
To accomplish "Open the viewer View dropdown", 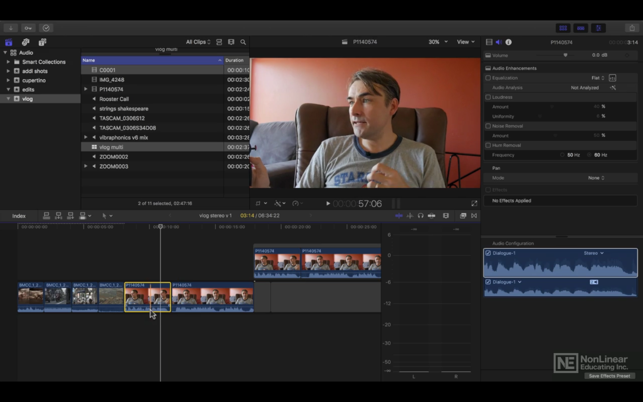I will point(465,42).
